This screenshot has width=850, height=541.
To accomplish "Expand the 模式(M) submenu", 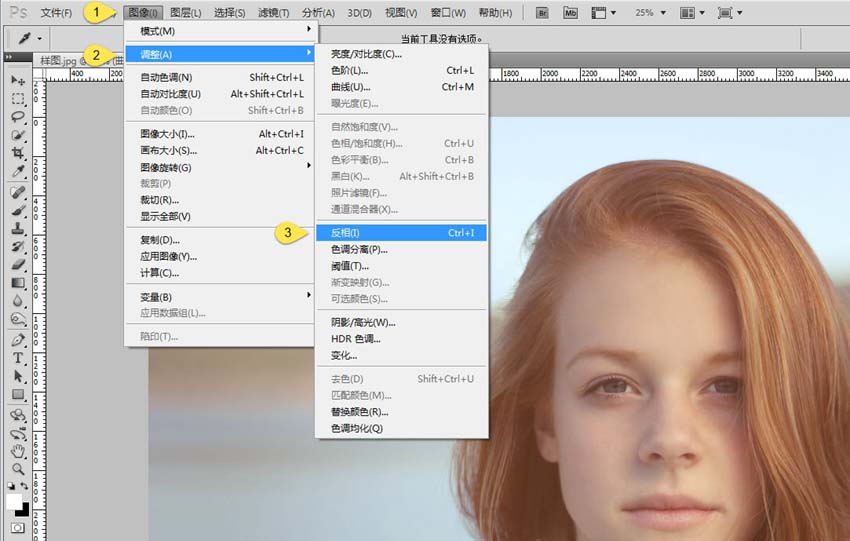I will click(x=220, y=31).
